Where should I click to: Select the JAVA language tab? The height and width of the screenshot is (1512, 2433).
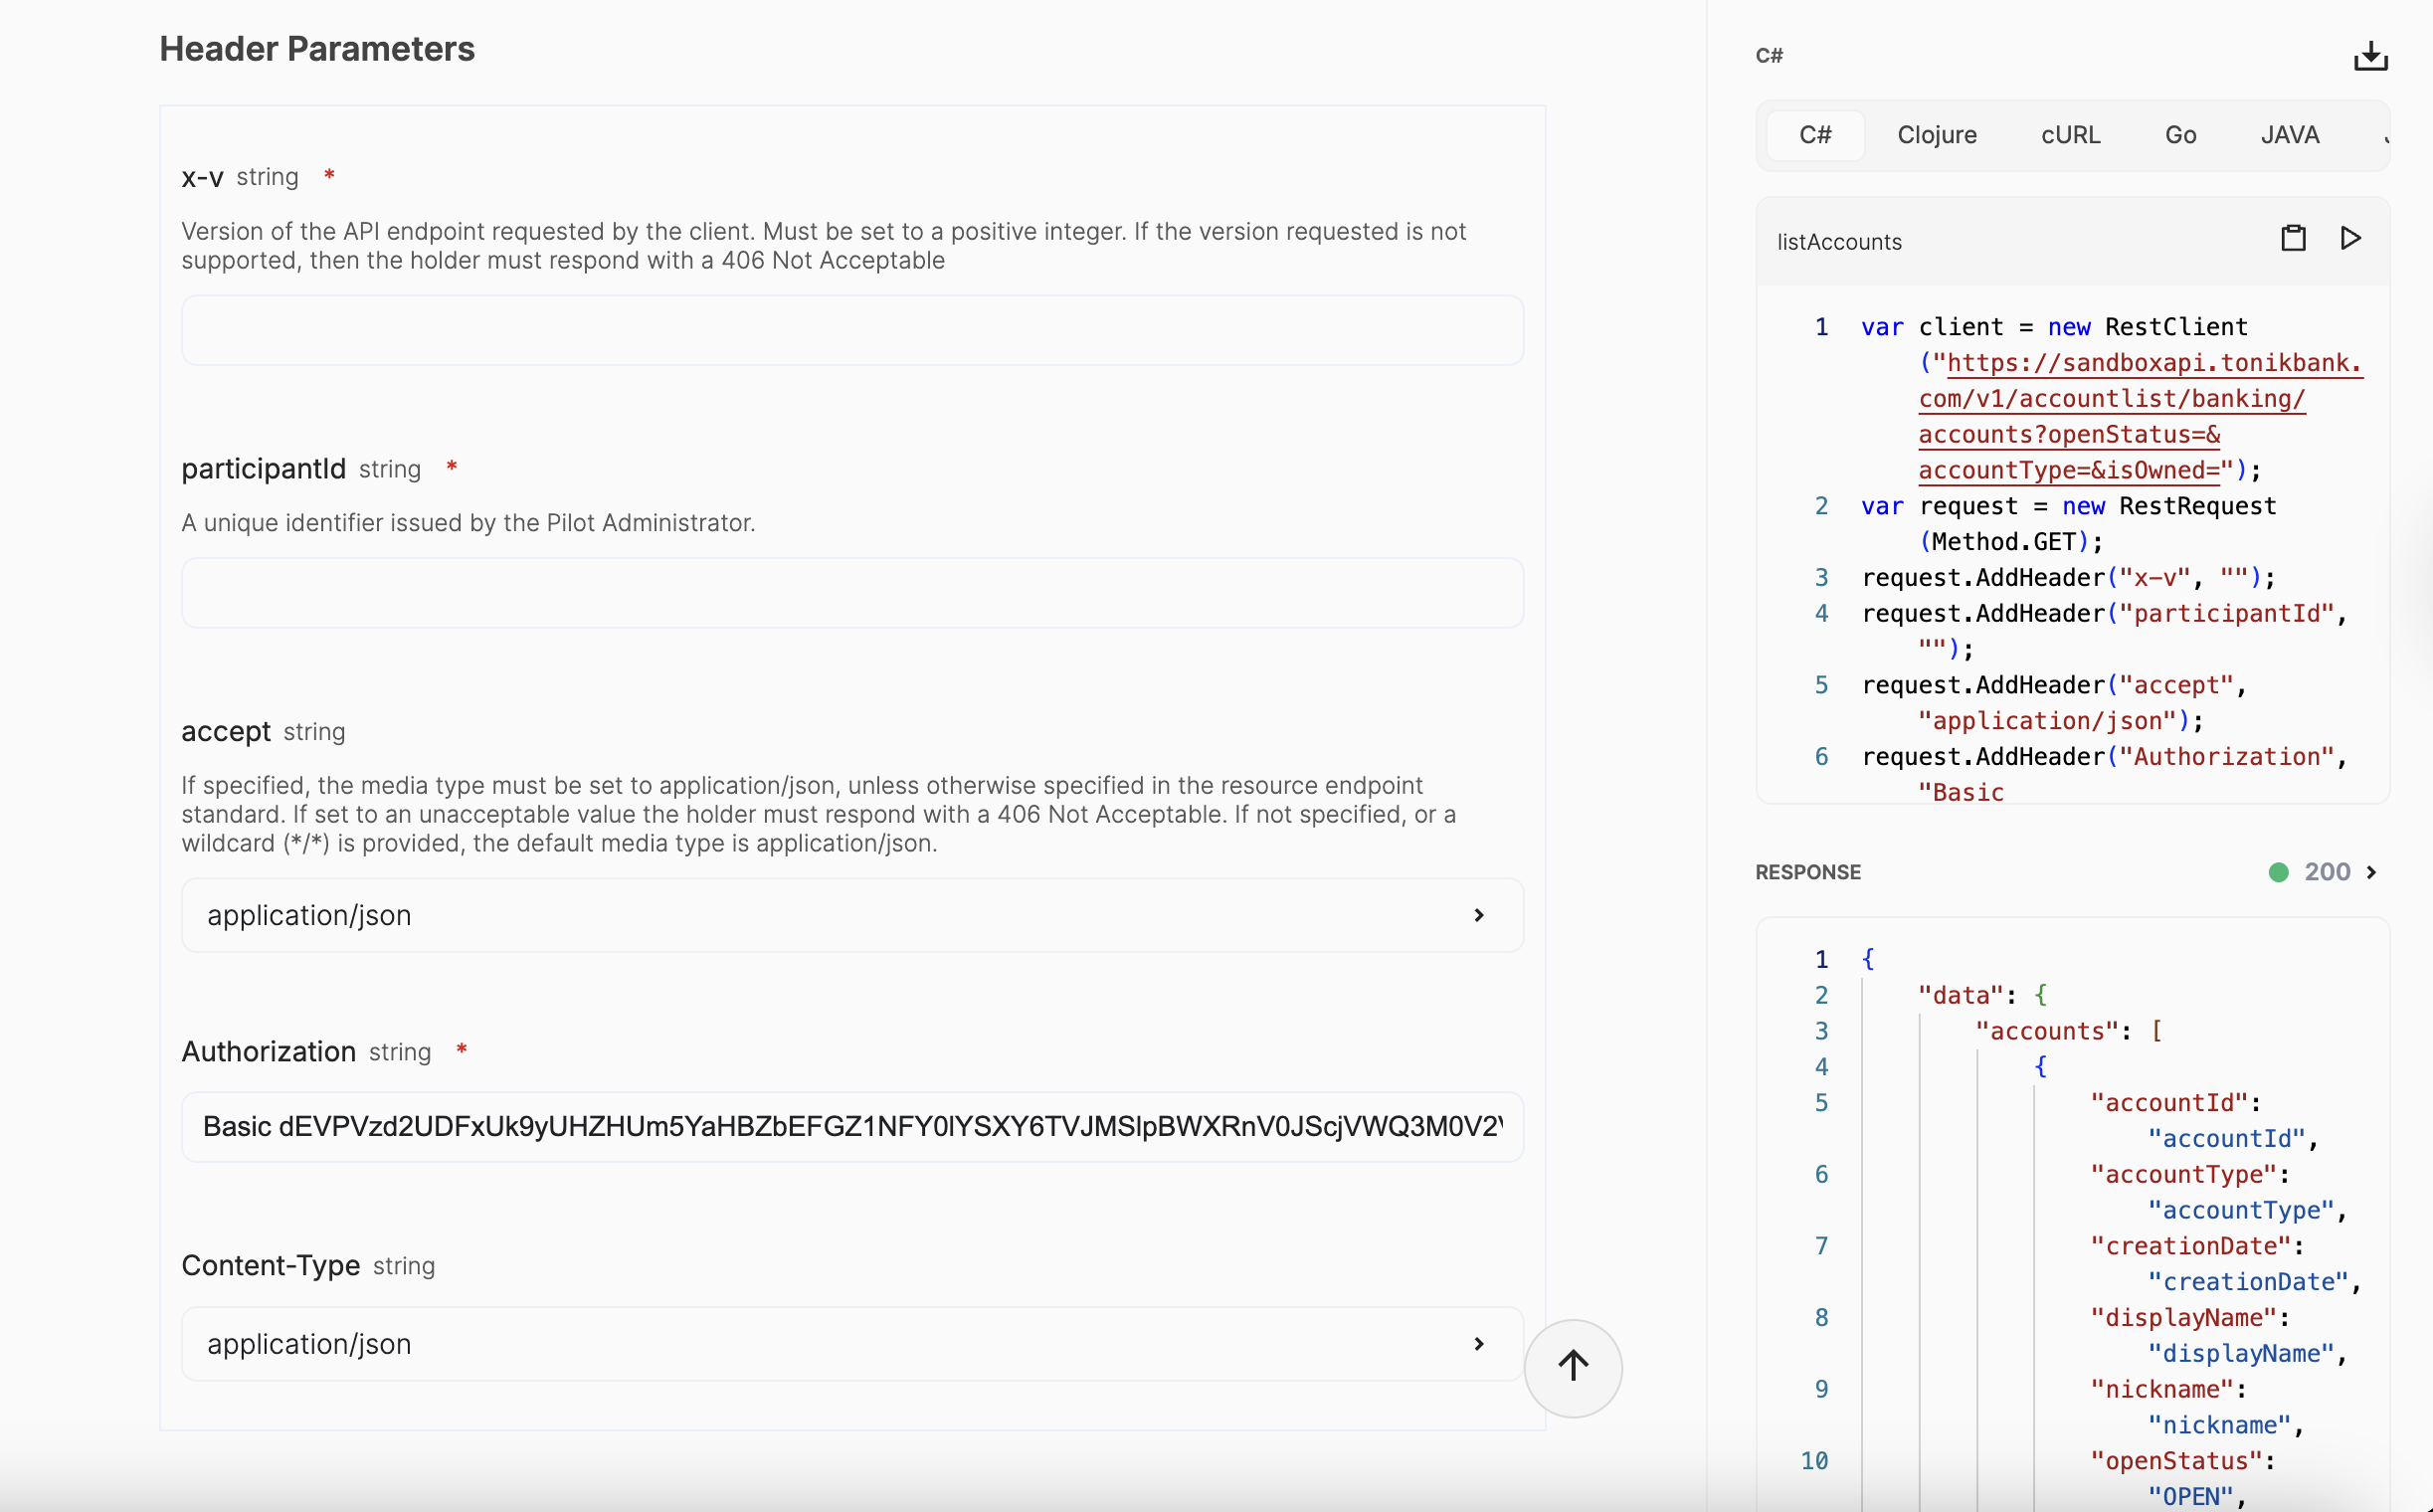click(2289, 135)
